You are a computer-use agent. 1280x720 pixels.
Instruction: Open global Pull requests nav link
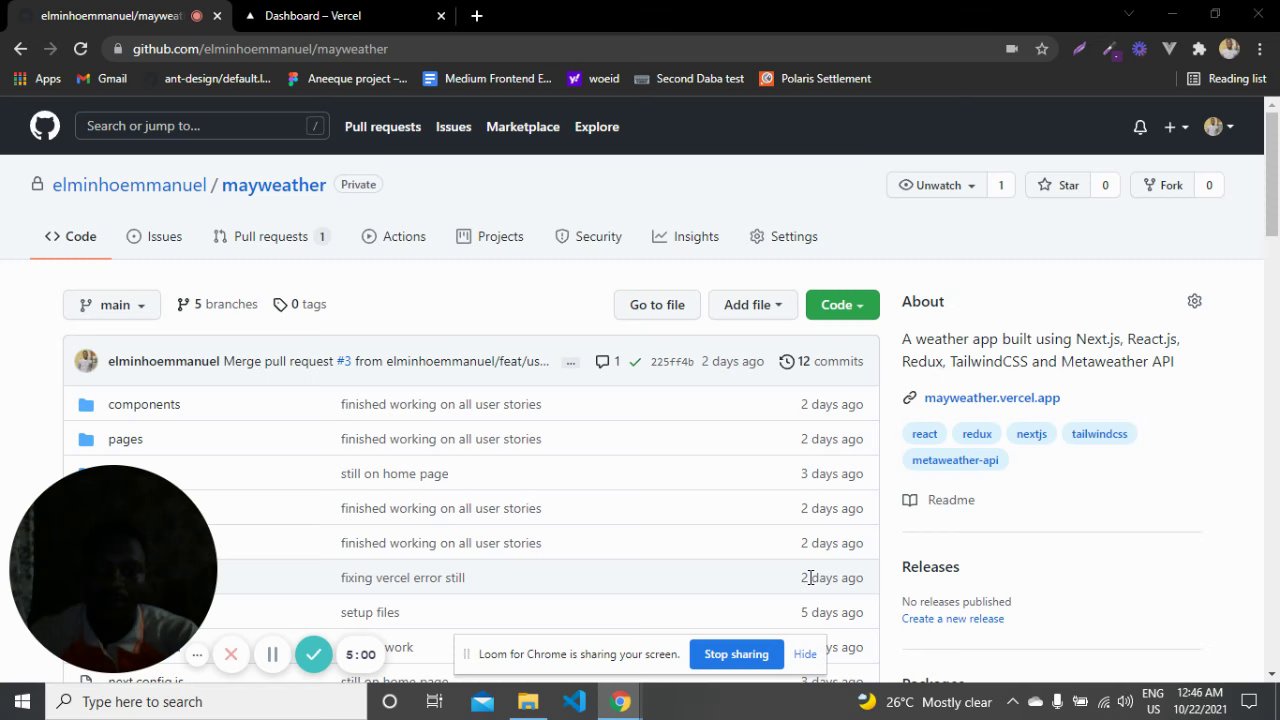[x=383, y=127]
